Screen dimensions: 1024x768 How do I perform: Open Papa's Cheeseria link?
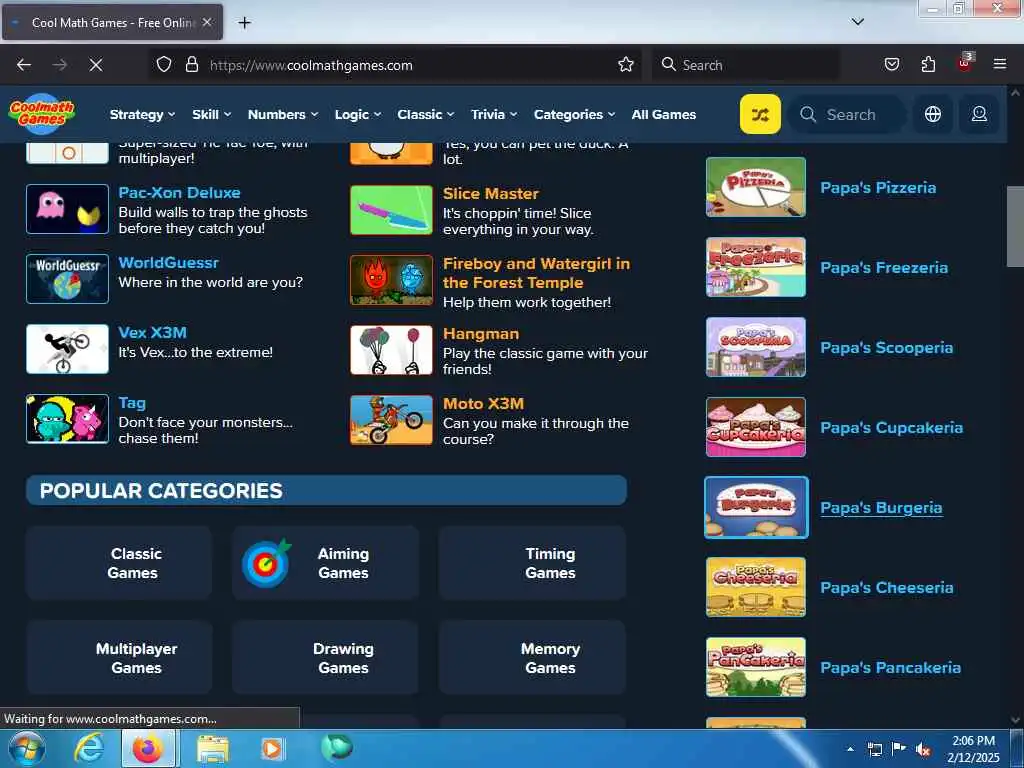tap(886, 588)
